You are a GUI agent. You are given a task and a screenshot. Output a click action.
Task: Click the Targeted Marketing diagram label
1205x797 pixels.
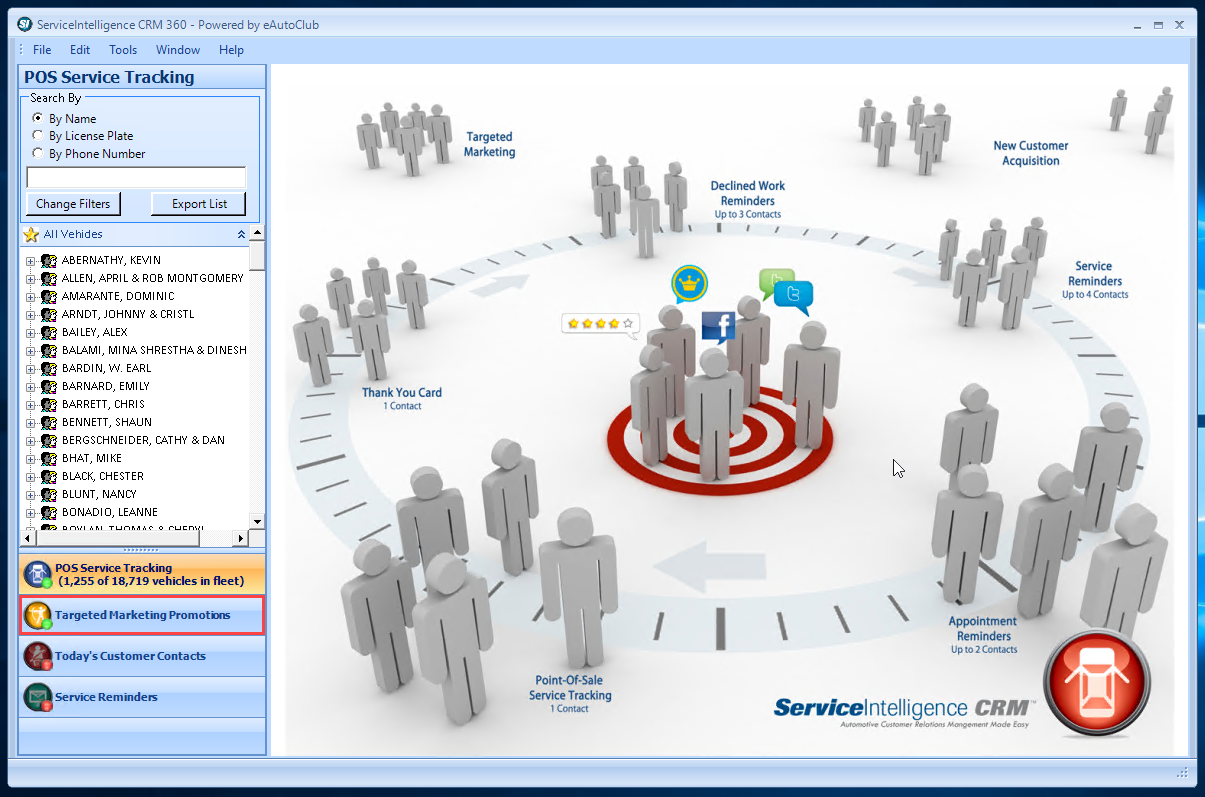click(x=489, y=144)
